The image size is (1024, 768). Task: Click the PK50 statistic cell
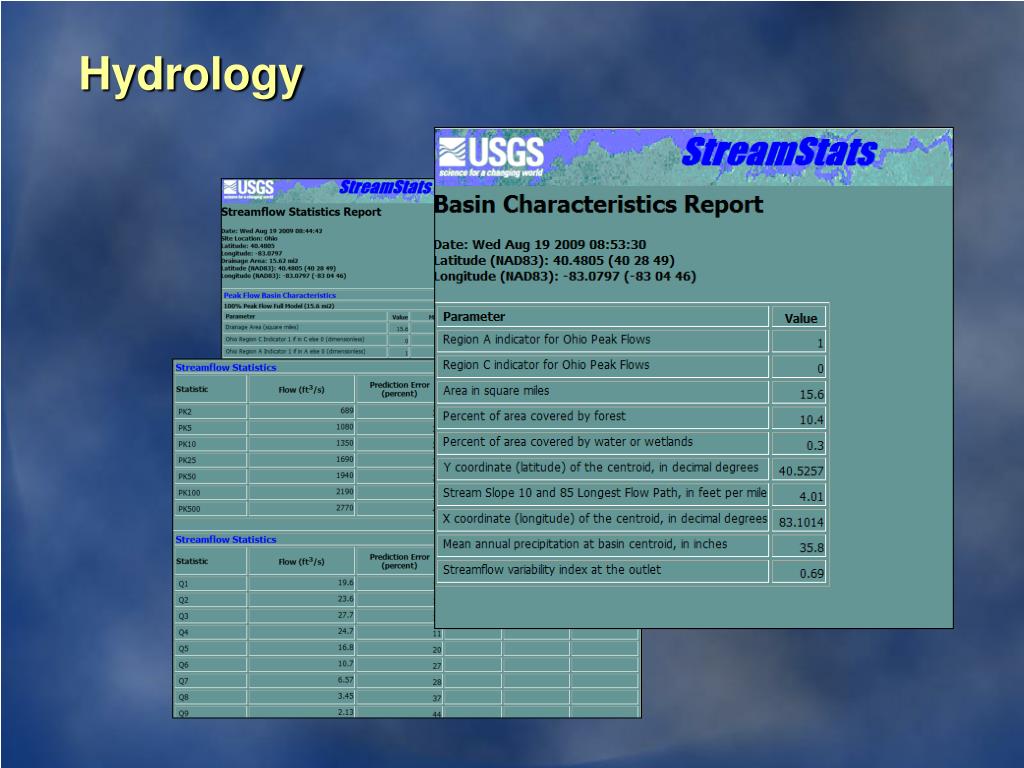[x=210, y=477]
